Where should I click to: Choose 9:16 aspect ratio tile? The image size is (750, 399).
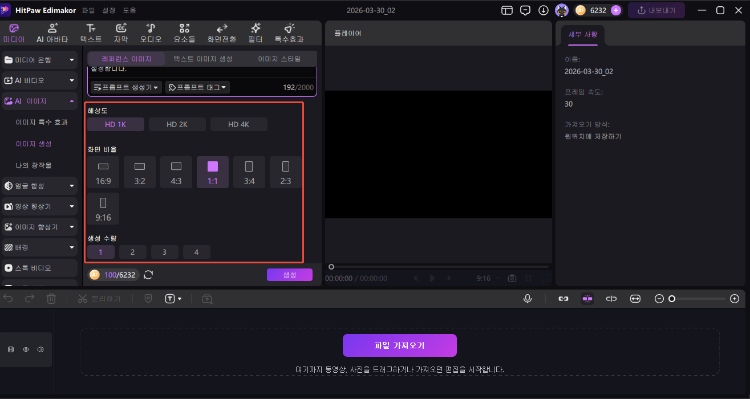pyautogui.click(x=103, y=209)
